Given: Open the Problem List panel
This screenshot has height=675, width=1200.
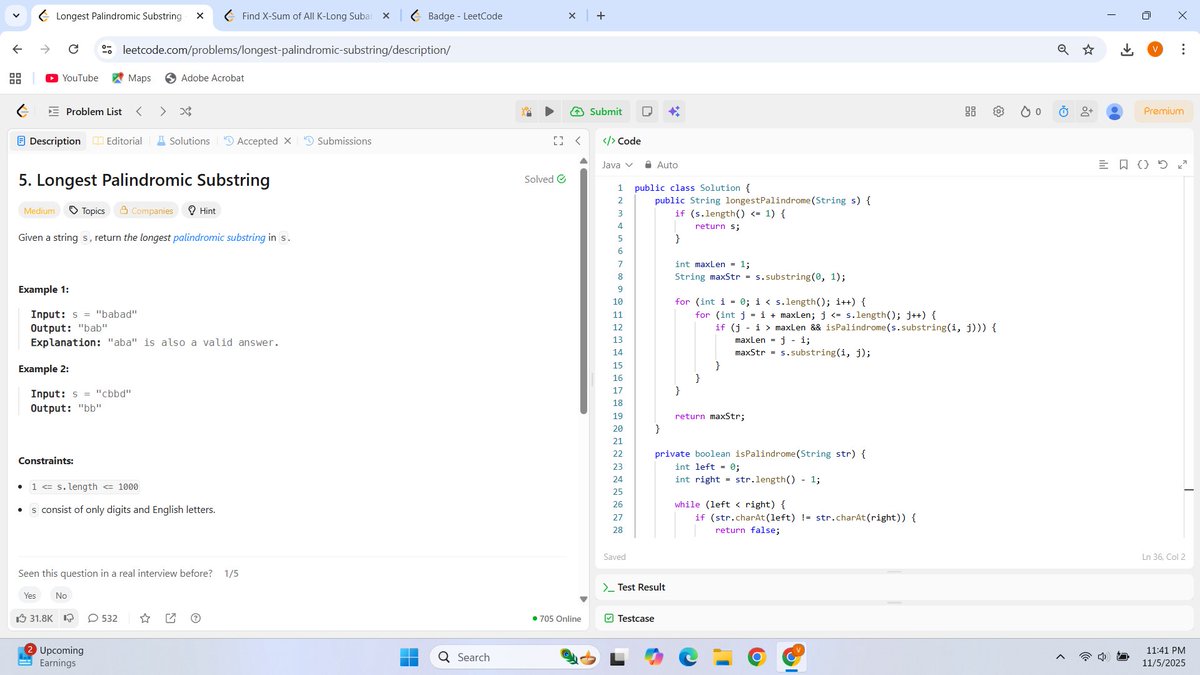Looking at the screenshot, I should [x=85, y=111].
